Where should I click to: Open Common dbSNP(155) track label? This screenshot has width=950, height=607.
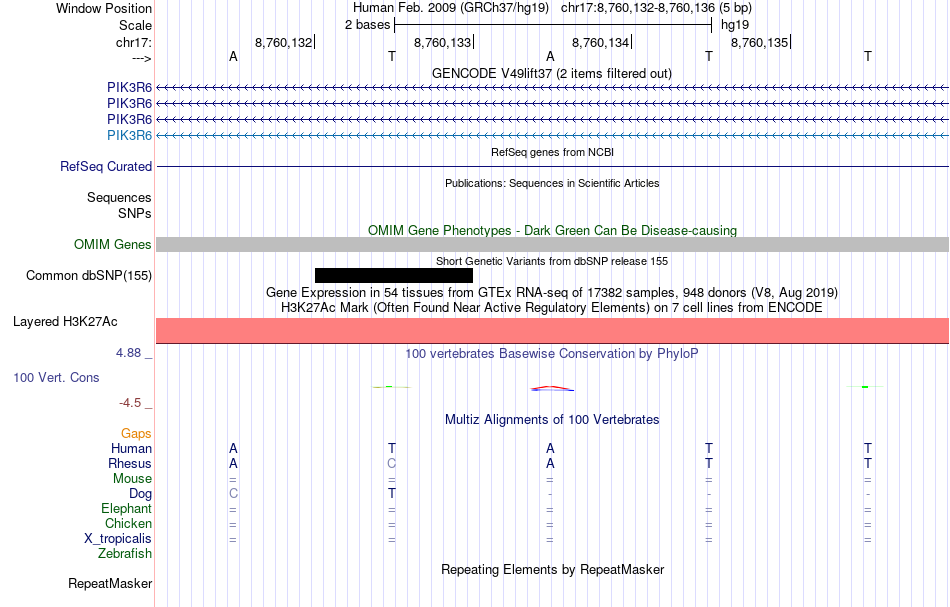point(89,276)
